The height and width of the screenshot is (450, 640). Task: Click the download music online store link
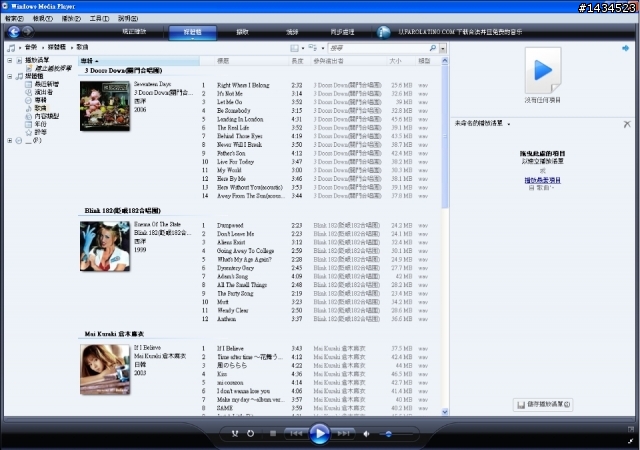(x=460, y=32)
